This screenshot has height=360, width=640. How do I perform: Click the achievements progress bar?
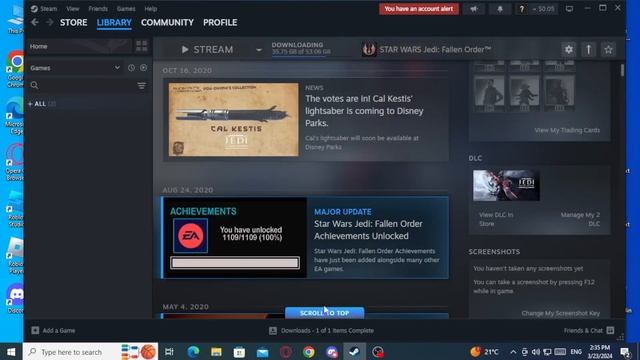[235, 263]
